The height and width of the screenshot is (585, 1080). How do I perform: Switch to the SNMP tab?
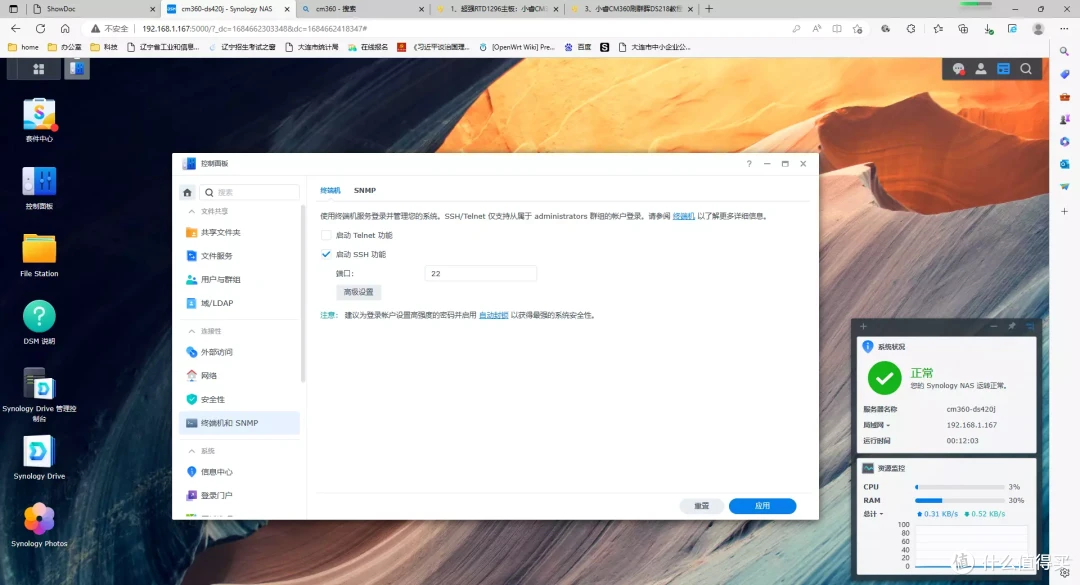click(365, 191)
